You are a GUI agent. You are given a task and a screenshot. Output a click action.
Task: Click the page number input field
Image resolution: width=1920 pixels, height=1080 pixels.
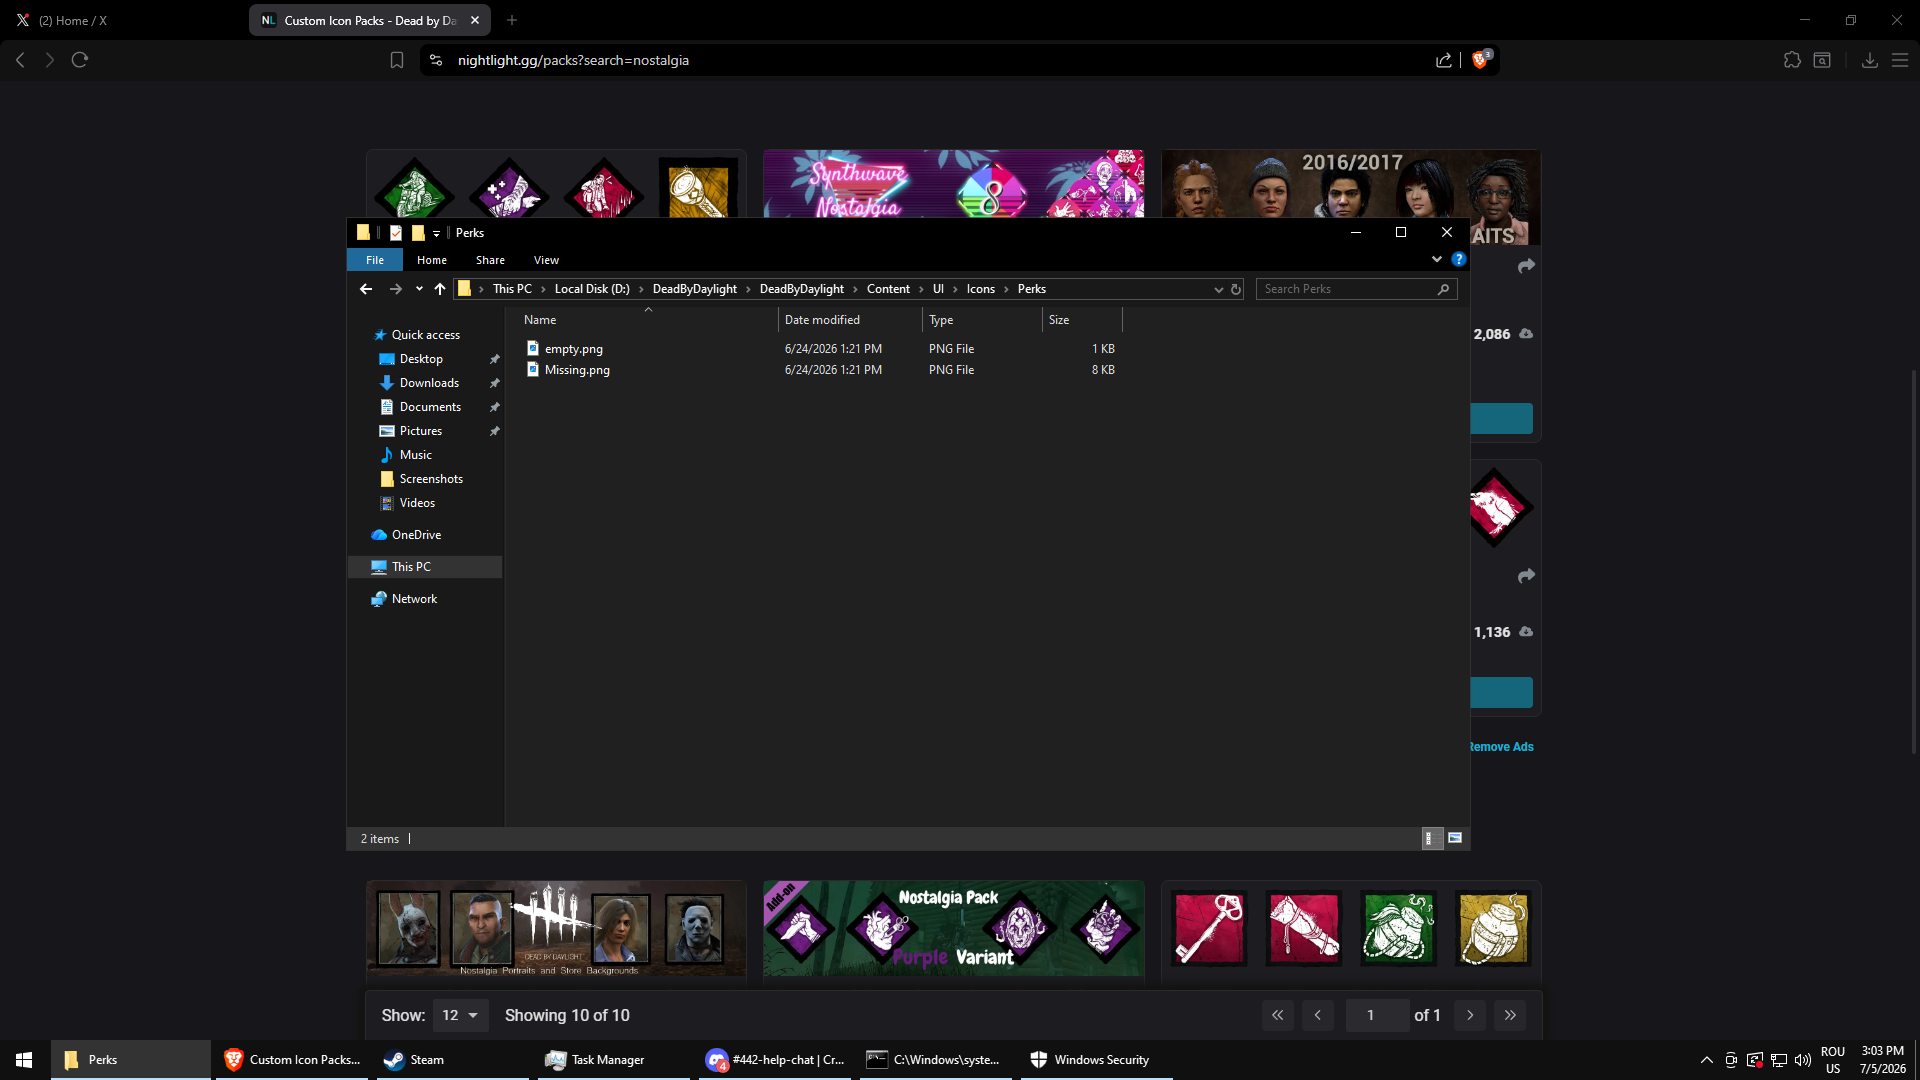point(1377,1015)
